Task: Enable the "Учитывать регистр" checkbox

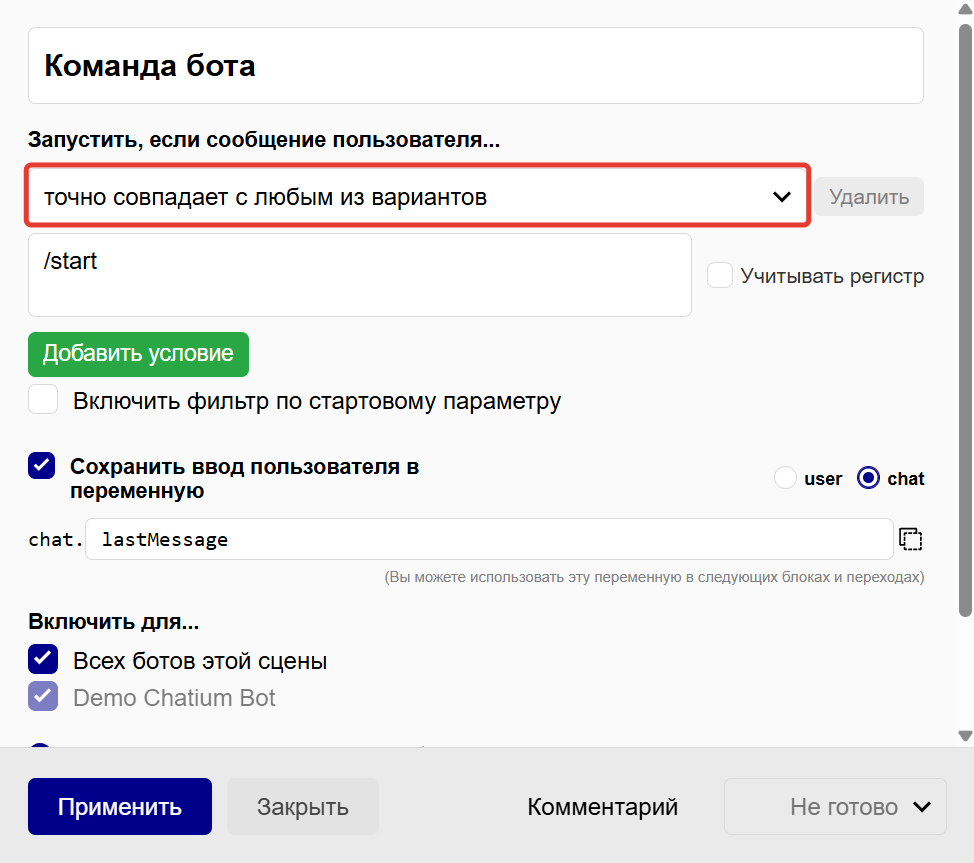Action: point(720,275)
